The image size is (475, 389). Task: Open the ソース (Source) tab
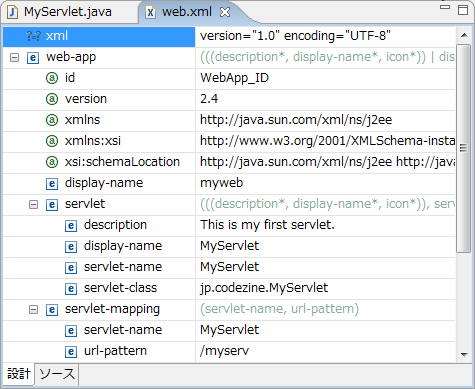57,374
